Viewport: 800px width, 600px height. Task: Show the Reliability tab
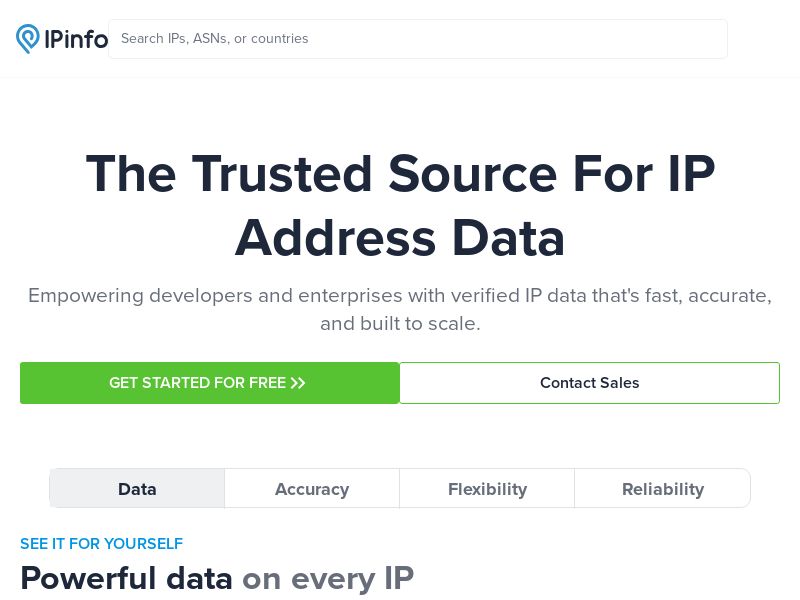(662, 489)
